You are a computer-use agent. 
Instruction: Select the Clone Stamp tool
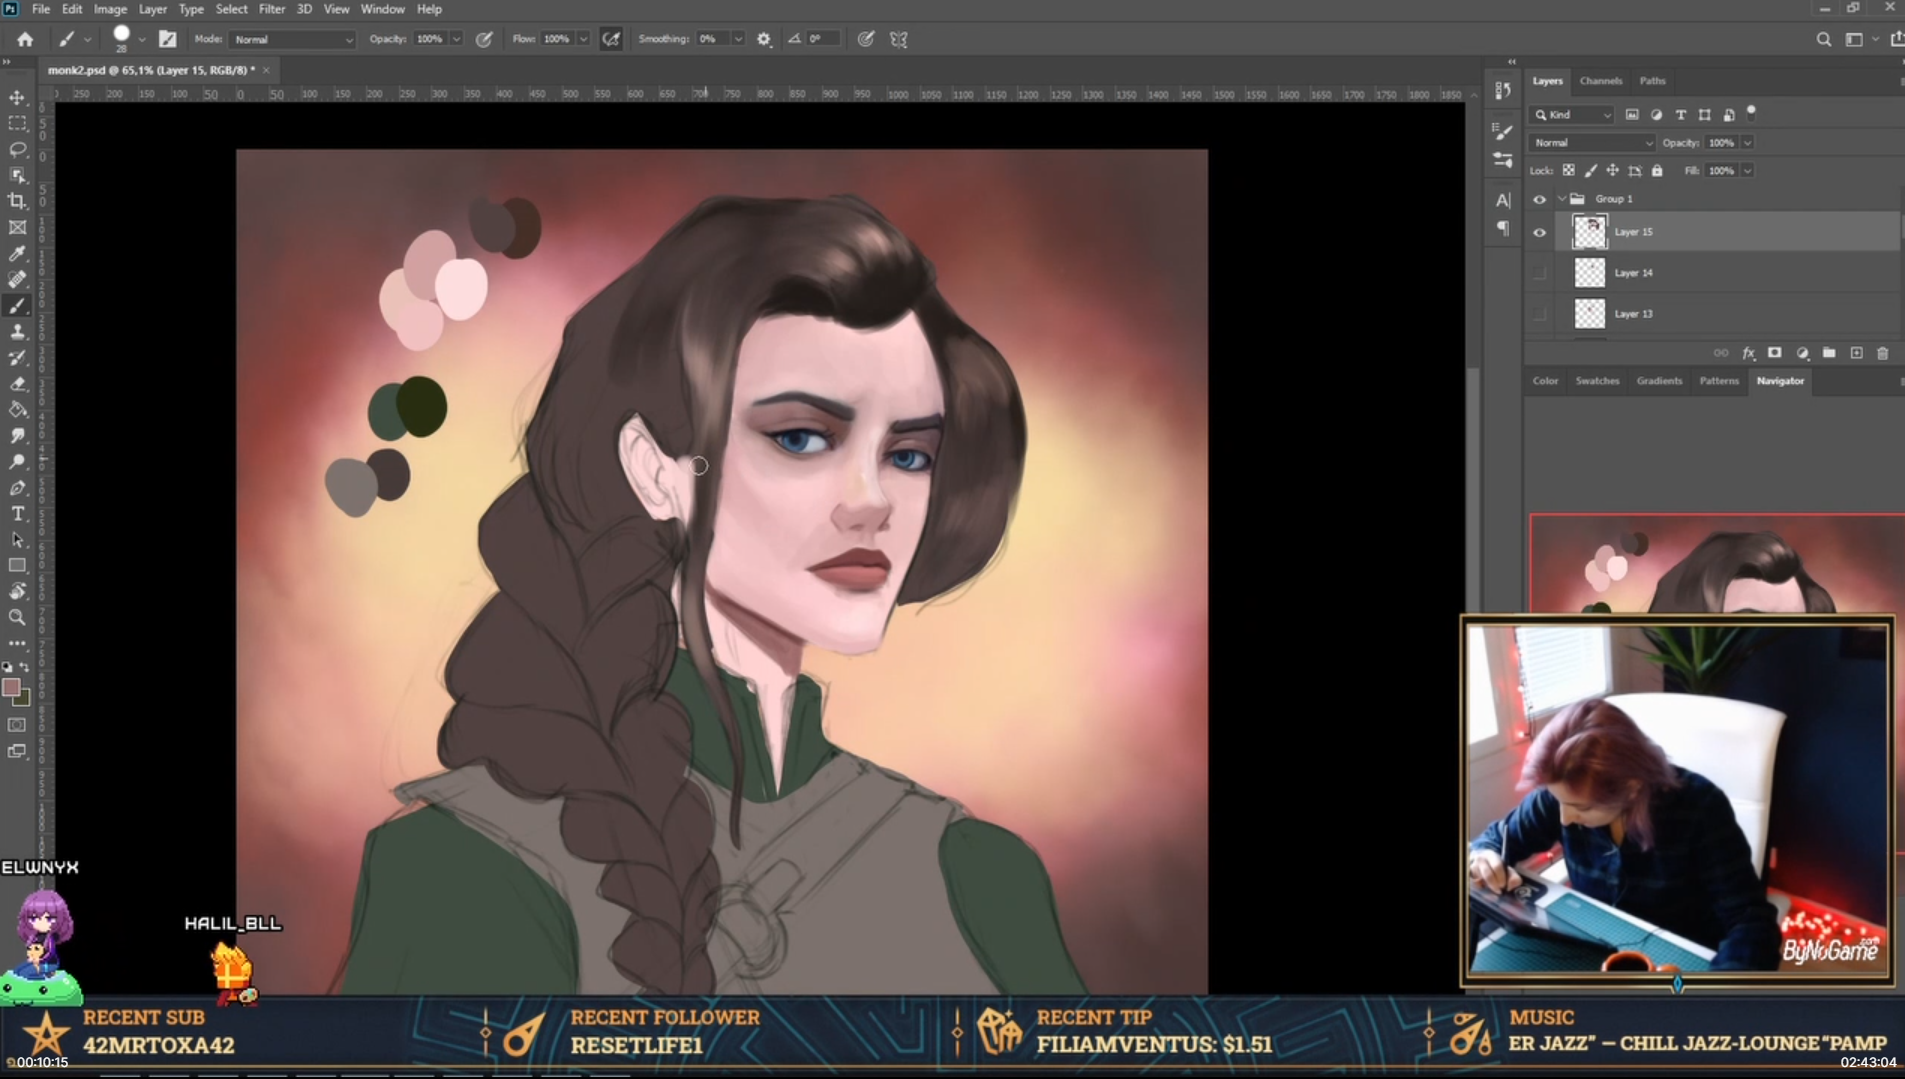click(x=17, y=332)
